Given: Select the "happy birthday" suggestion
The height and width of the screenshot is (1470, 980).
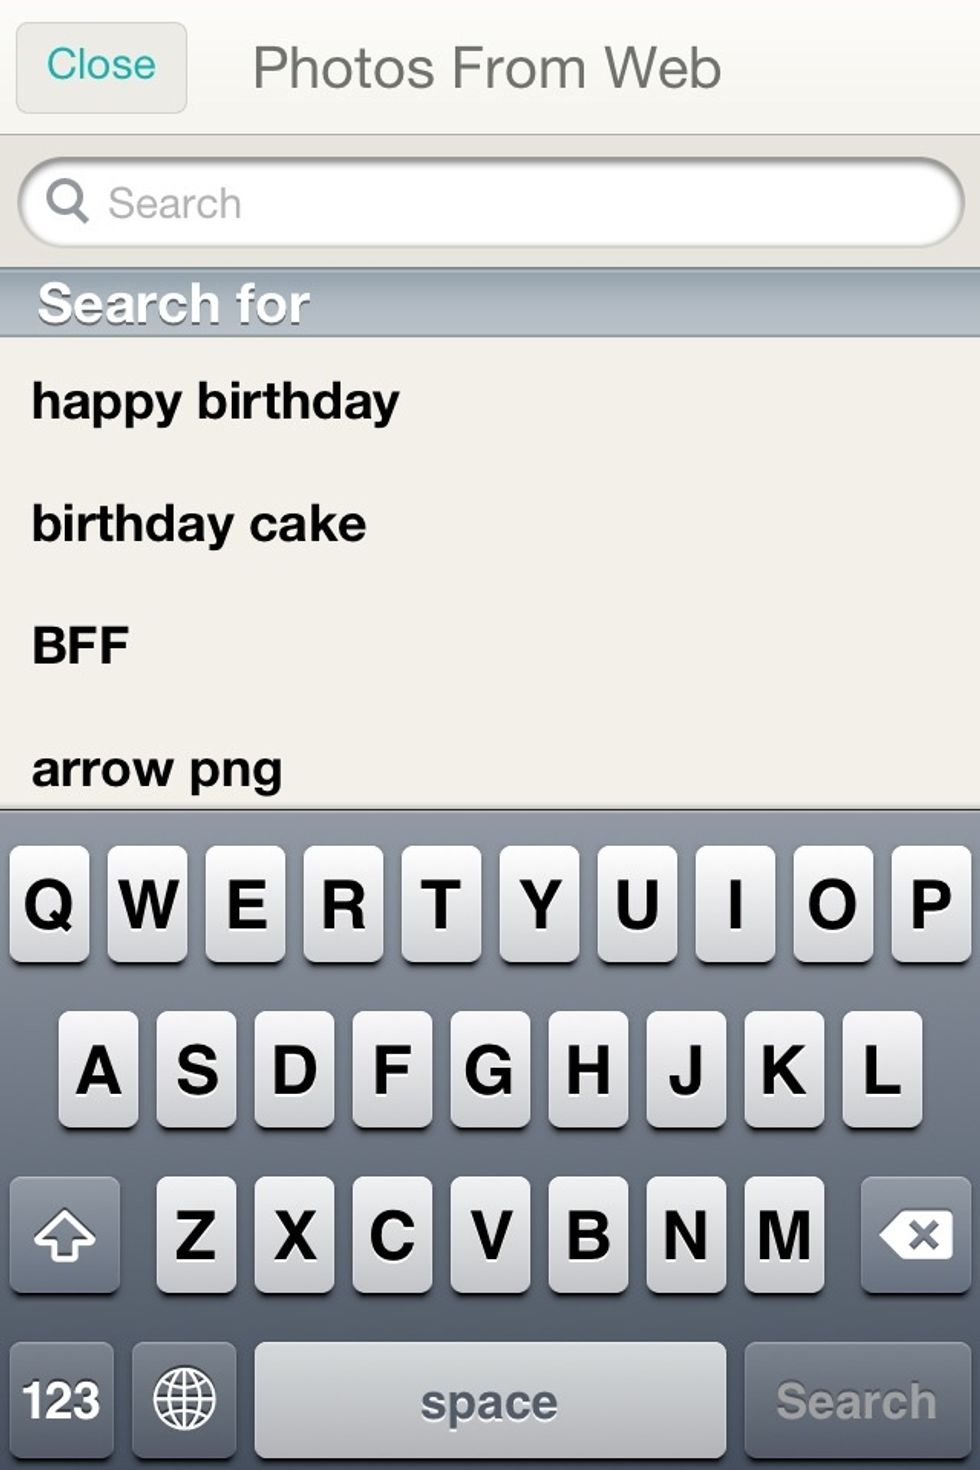Looking at the screenshot, I should point(215,402).
